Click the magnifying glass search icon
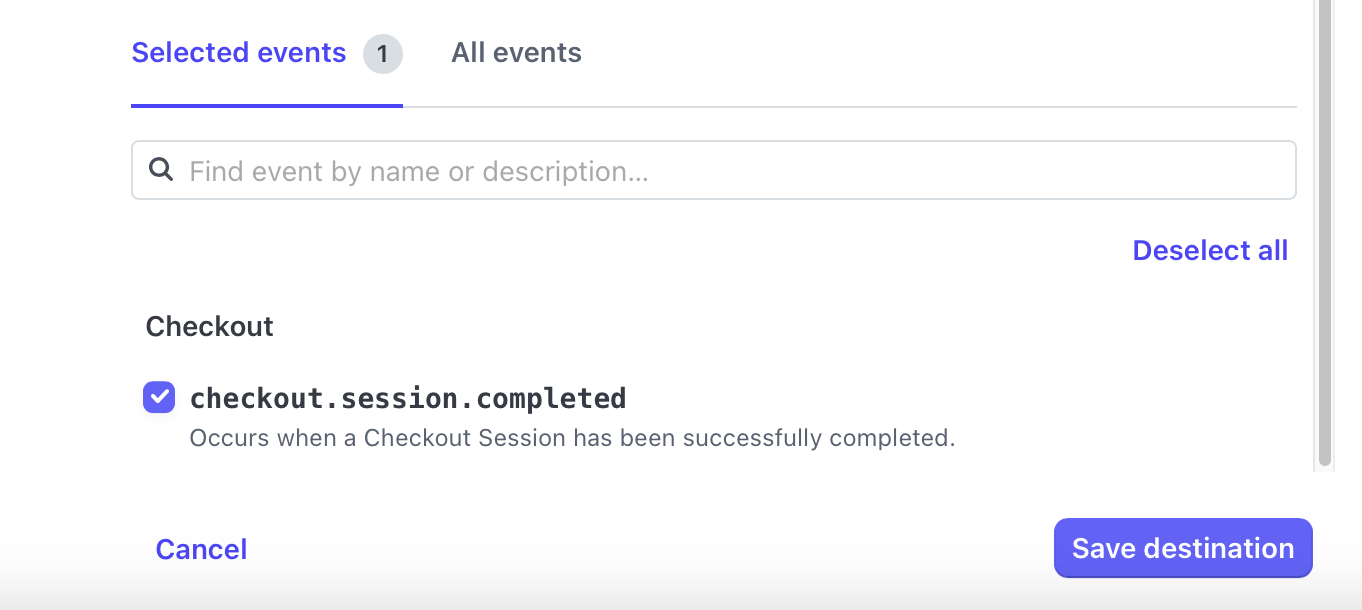The height and width of the screenshot is (610, 1362). [161, 170]
